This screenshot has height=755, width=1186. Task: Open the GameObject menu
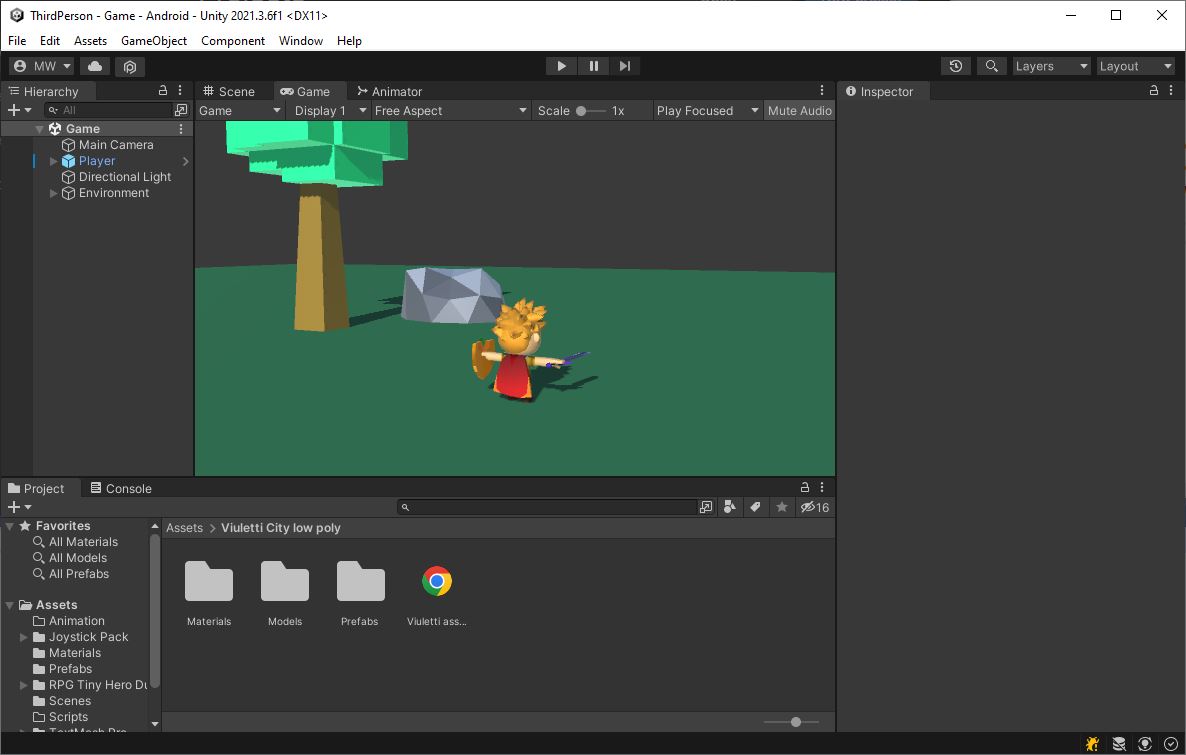[x=153, y=41]
